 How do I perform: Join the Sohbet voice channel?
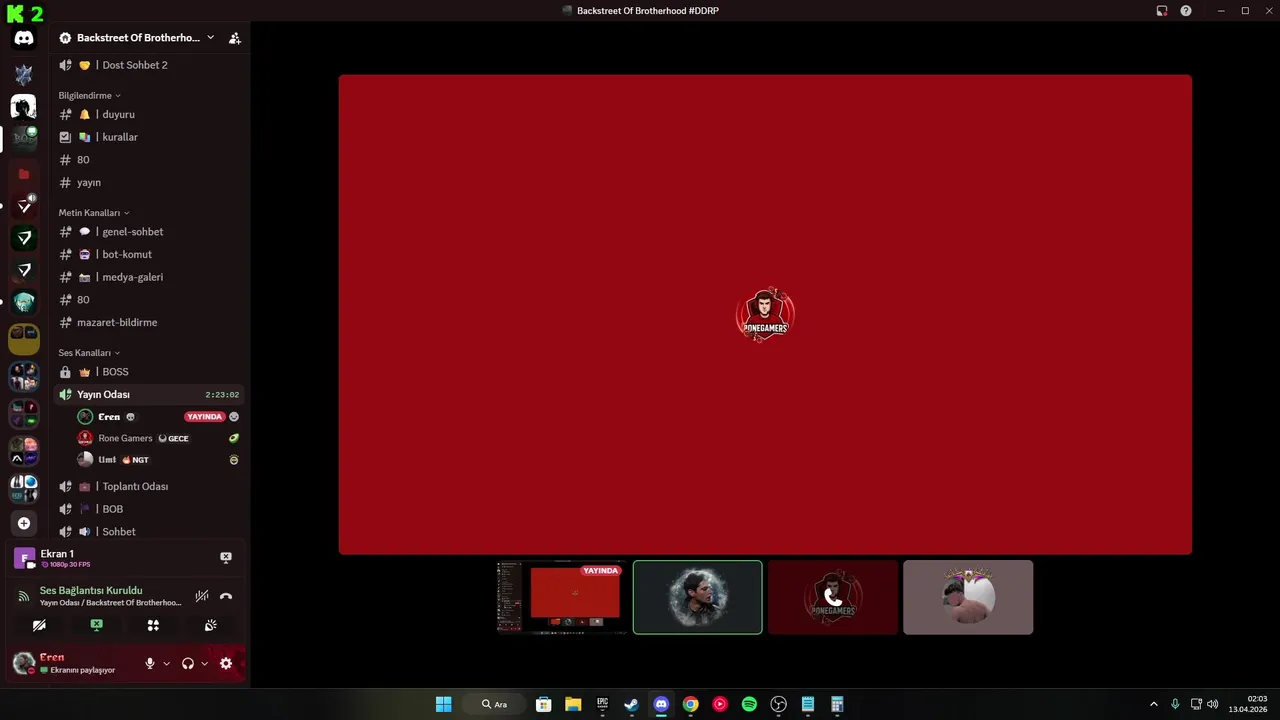click(148, 531)
